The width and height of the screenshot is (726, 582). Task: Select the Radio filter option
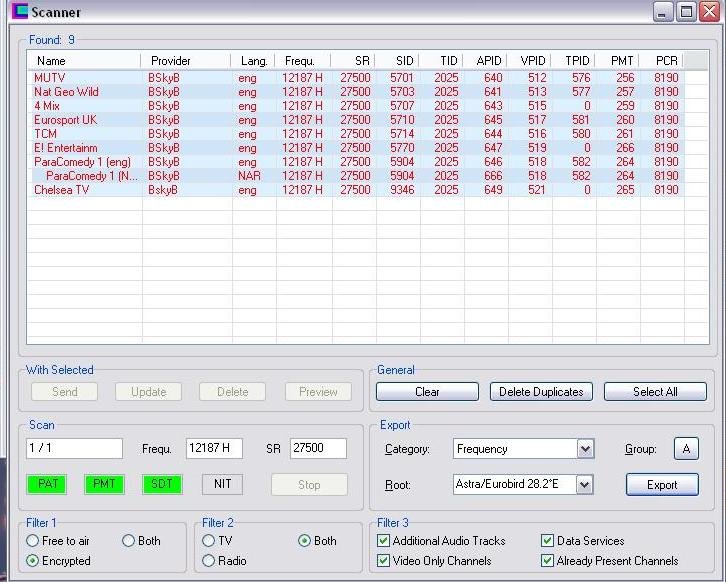pyautogui.click(x=209, y=561)
